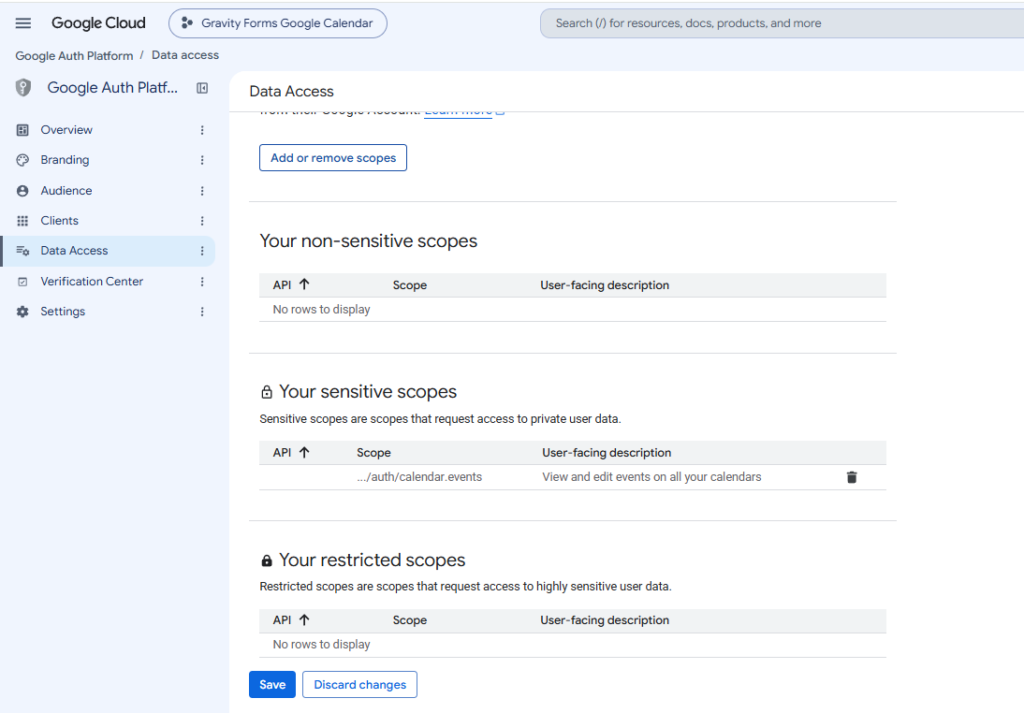
Task: Open the Settings page in sidebar
Action: [x=63, y=311]
